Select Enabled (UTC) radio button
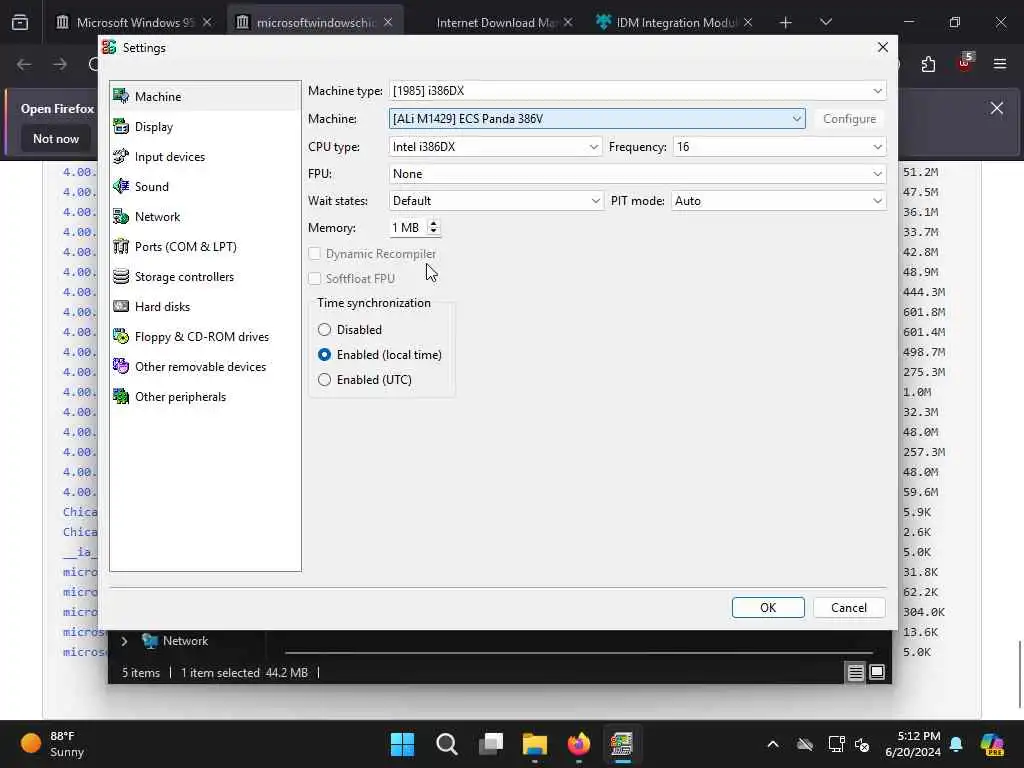This screenshot has height=768, width=1024. [324, 379]
